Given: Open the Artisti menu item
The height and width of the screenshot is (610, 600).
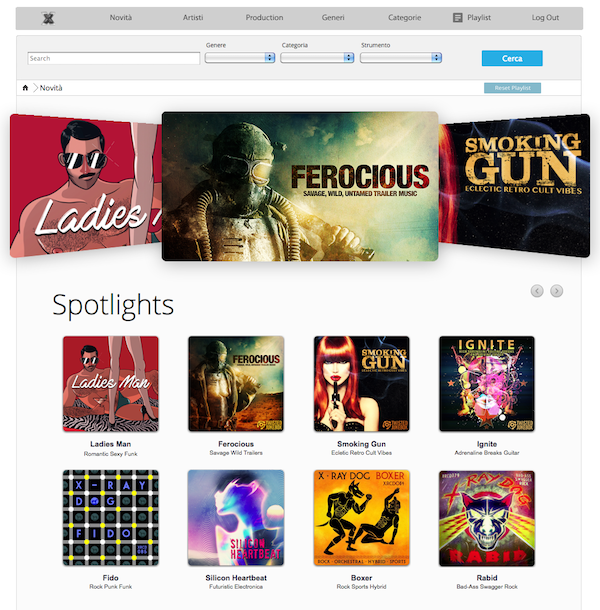Looking at the screenshot, I should coord(193,18).
